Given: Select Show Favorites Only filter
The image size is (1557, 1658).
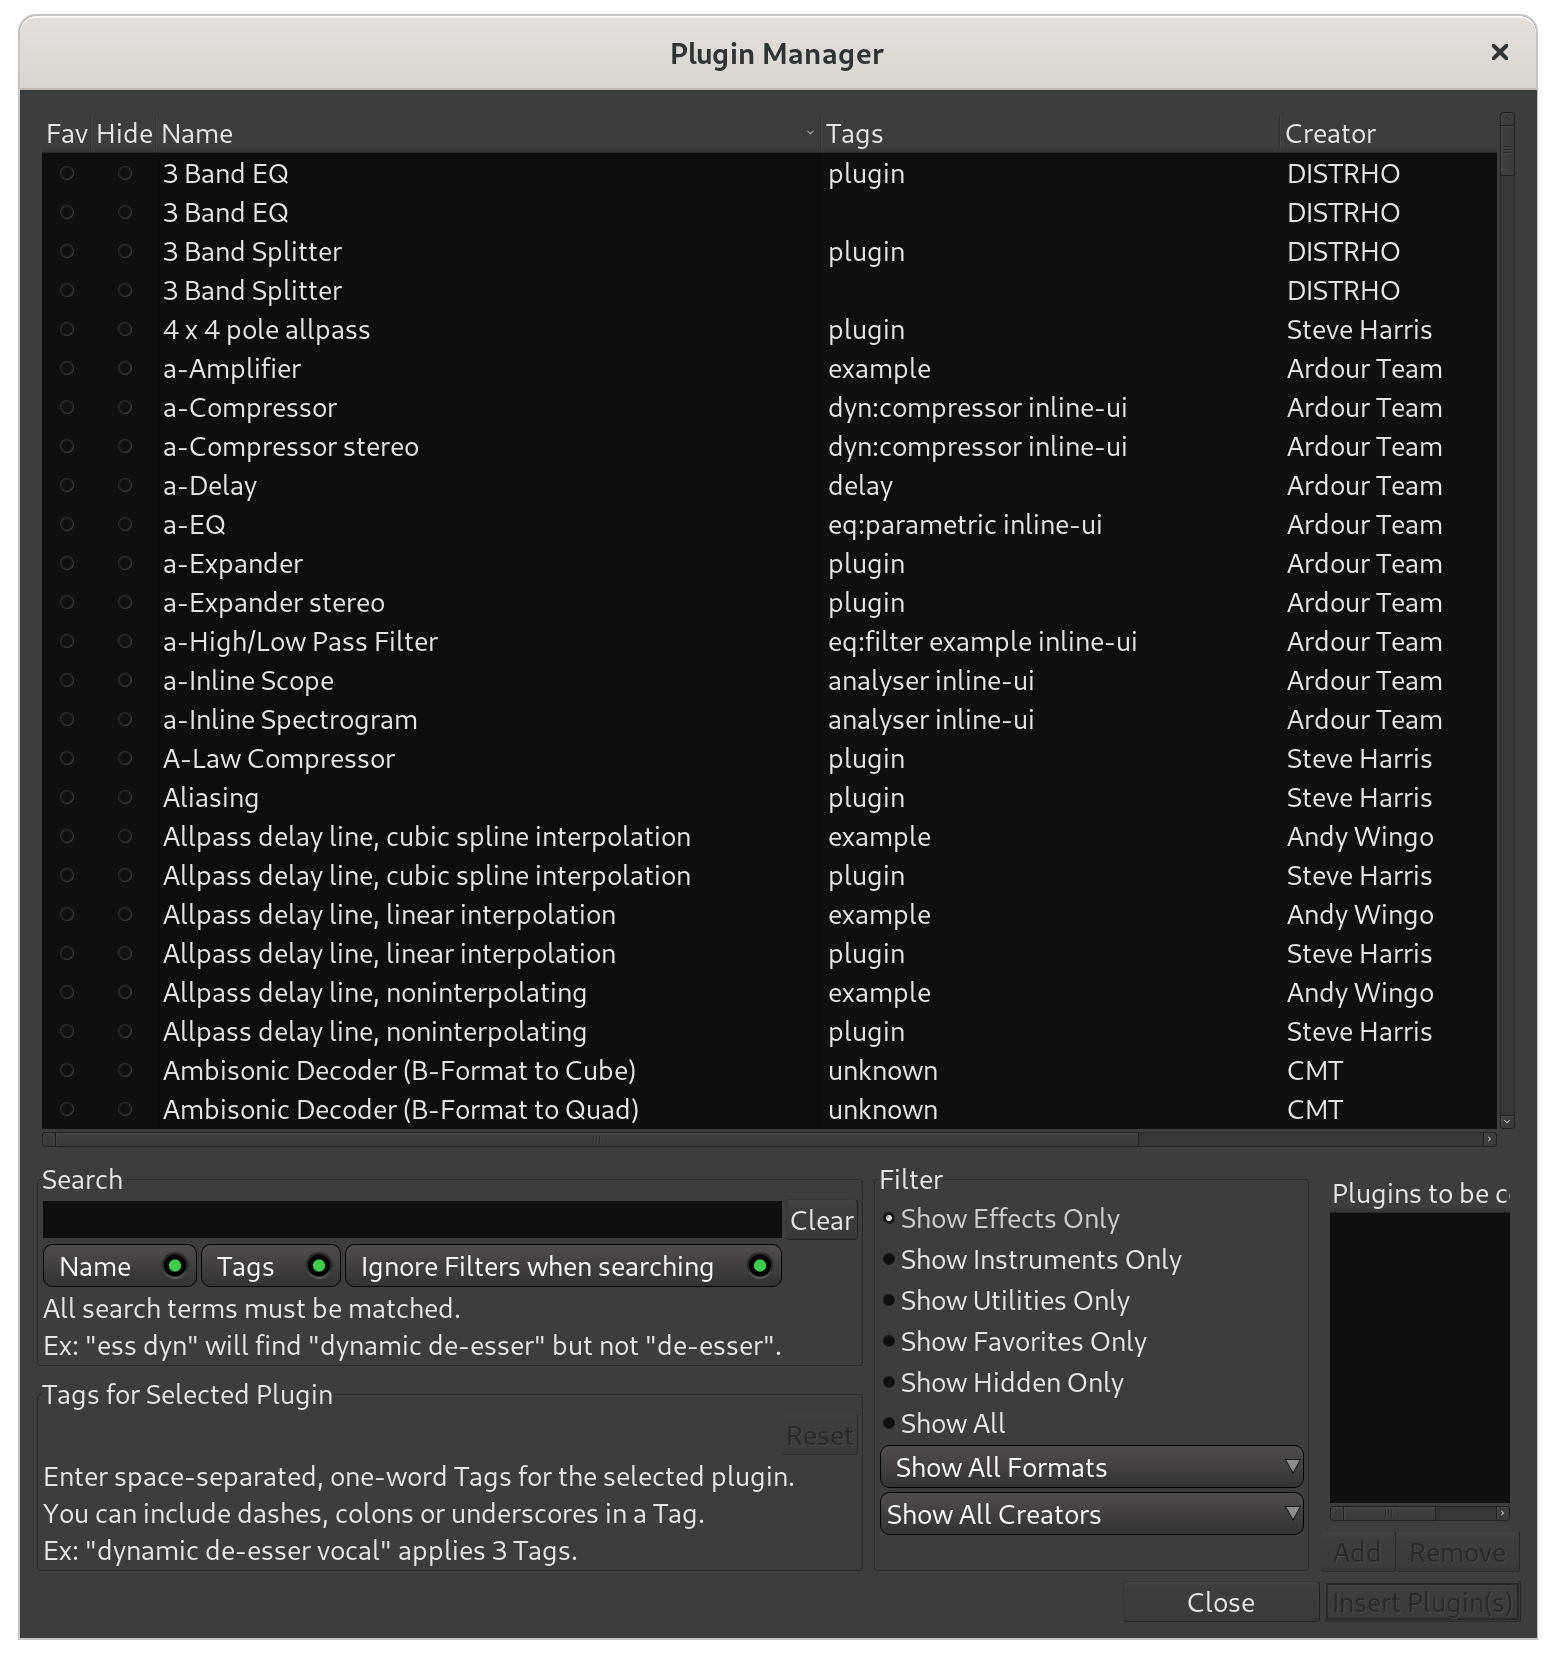Looking at the screenshot, I should click(1023, 1342).
